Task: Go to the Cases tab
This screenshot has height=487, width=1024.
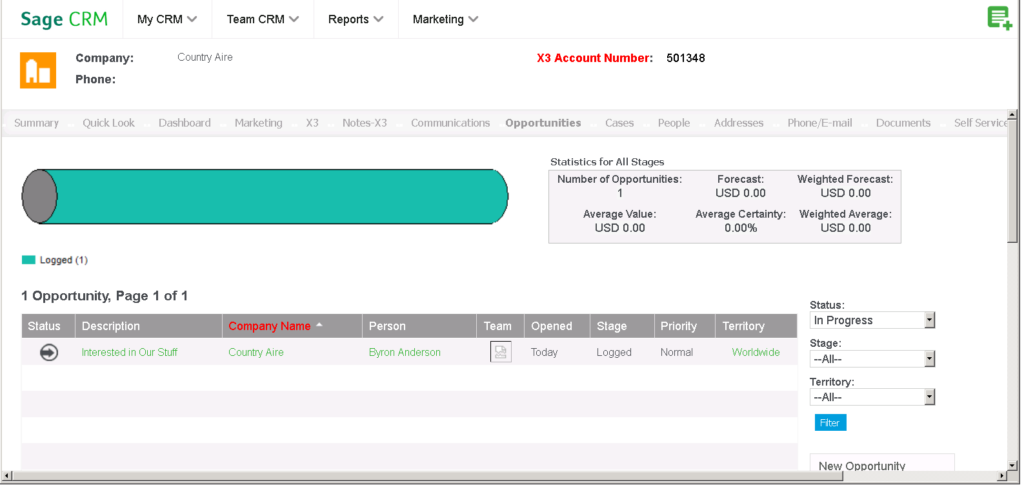Action: [x=619, y=123]
